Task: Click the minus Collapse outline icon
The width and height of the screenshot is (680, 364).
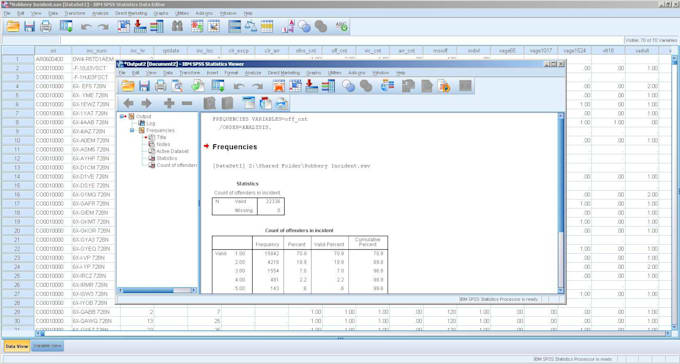Action: click(187, 103)
